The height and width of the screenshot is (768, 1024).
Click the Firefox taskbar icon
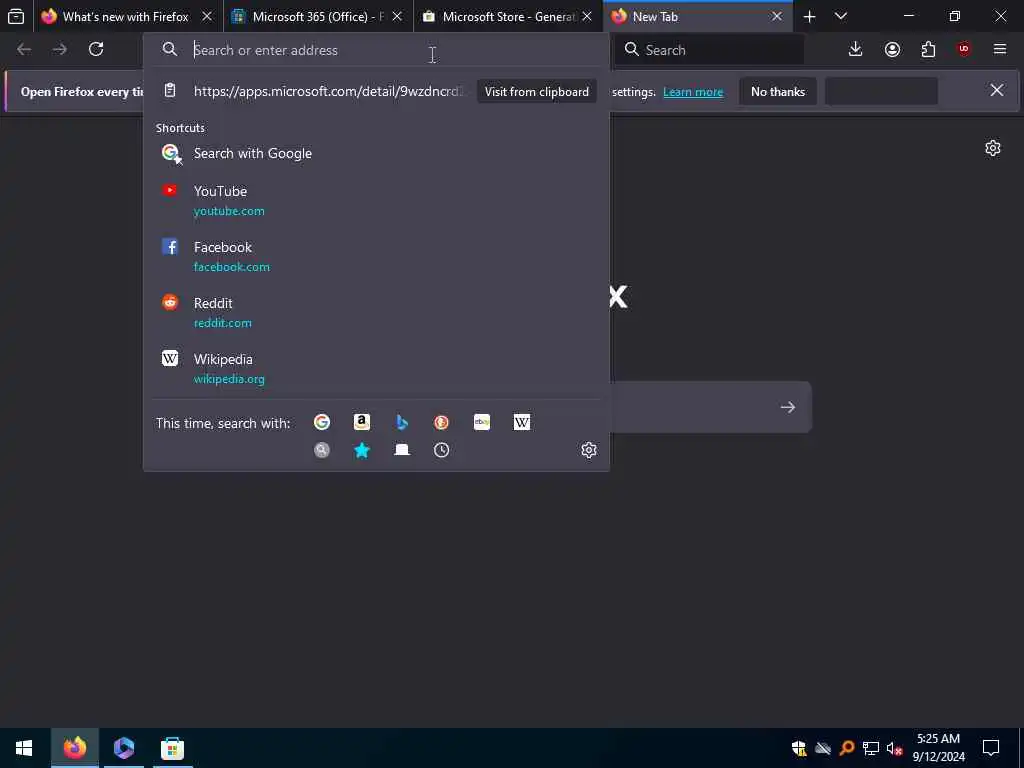[74, 748]
